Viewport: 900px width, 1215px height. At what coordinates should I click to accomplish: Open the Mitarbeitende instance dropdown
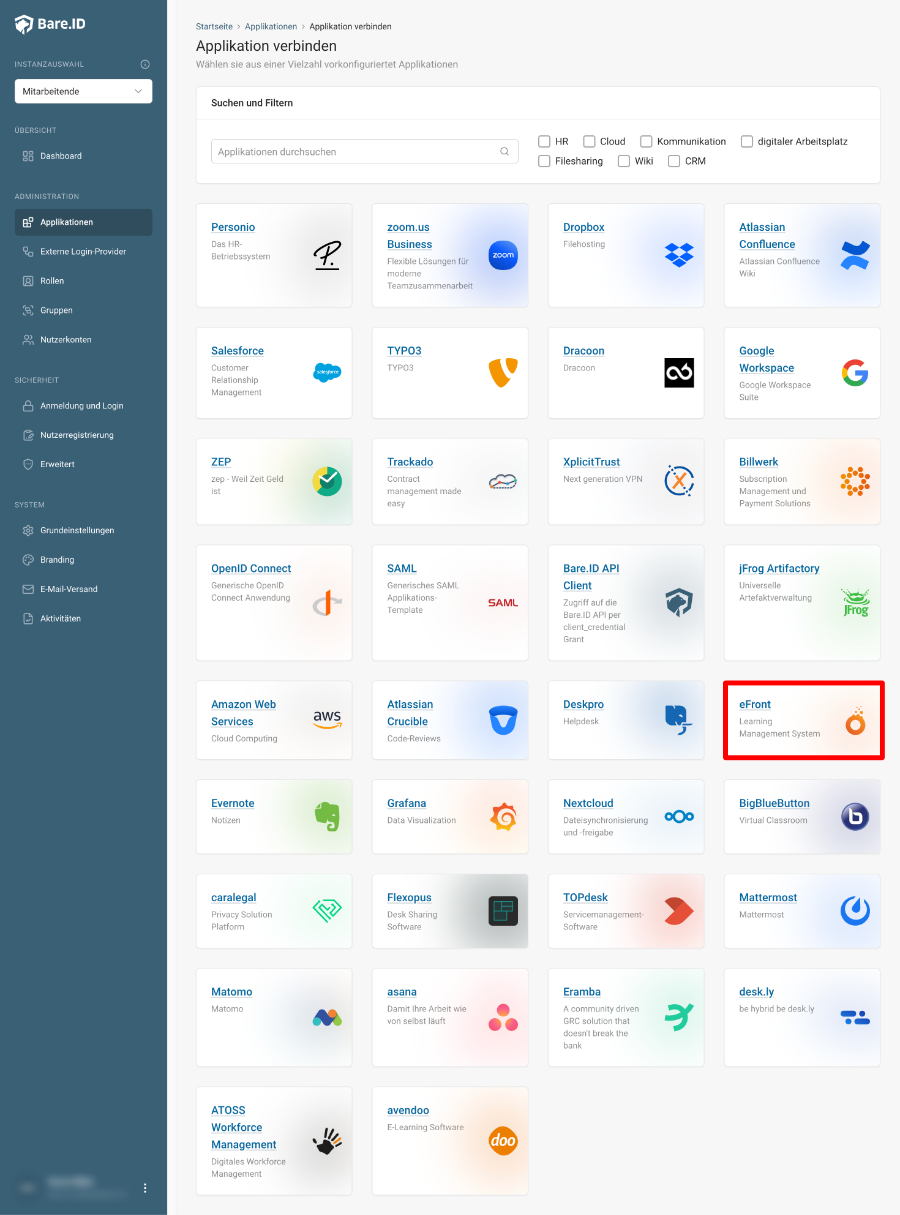83,91
